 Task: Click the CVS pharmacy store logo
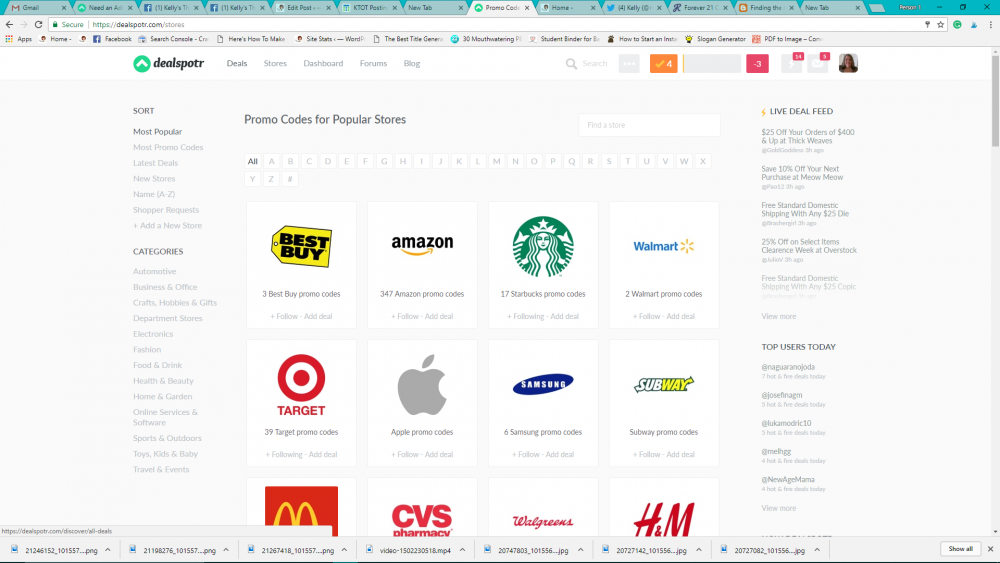pos(422,520)
